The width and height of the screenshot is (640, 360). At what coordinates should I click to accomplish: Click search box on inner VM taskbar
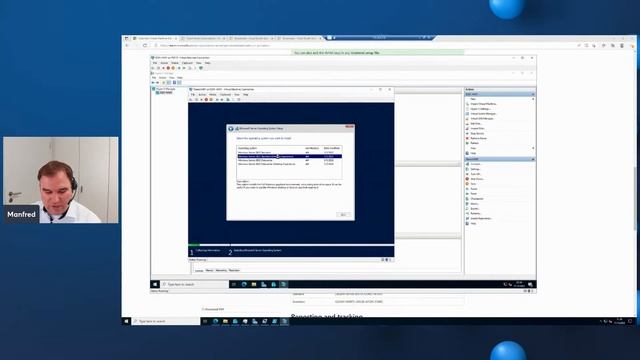(194, 284)
